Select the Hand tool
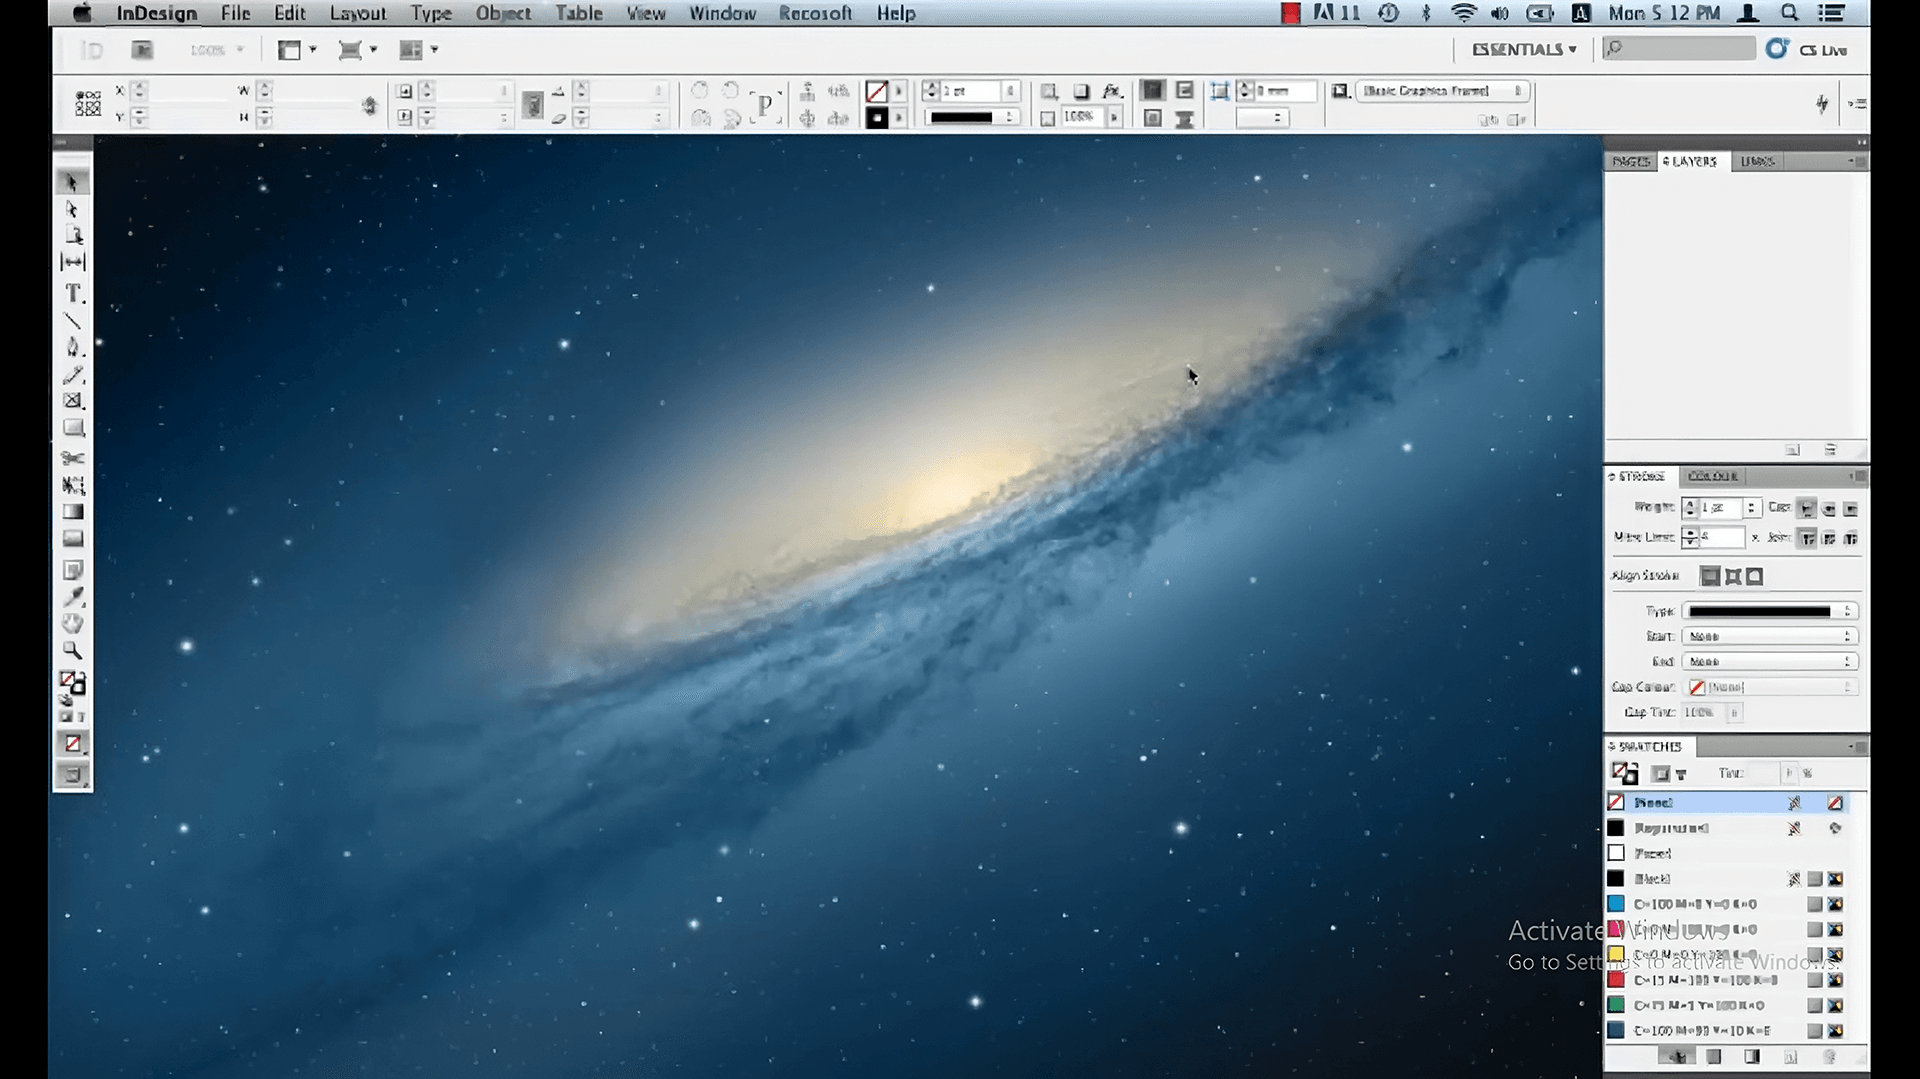This screenshot has width=1920, height=1079. coord(73,623)
